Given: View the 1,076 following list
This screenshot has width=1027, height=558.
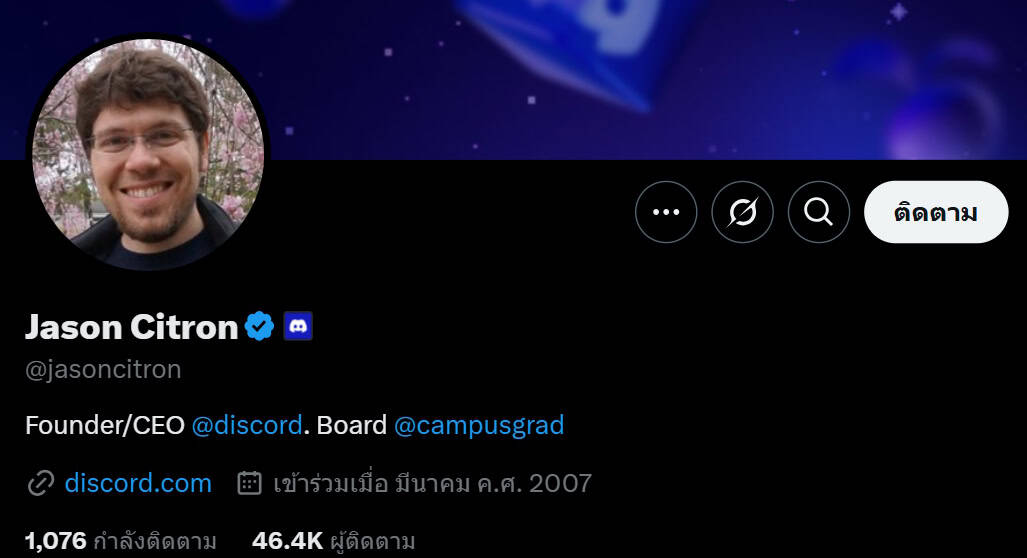Looking at the screenshot, I should click(121, 541).
